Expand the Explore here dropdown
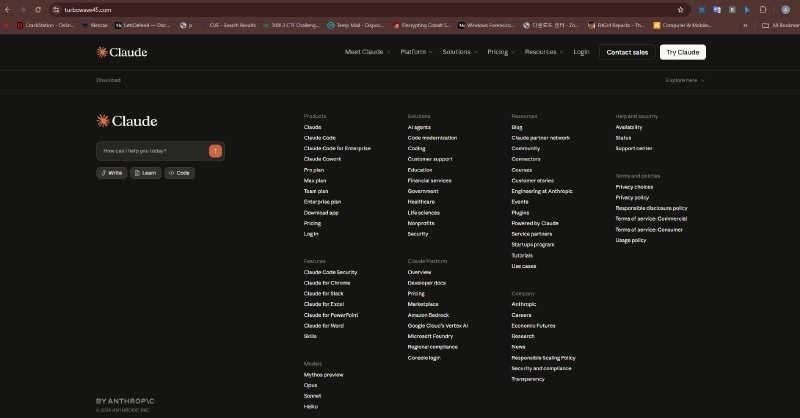This screenshot has height=418, width=800. click(685, 80)
